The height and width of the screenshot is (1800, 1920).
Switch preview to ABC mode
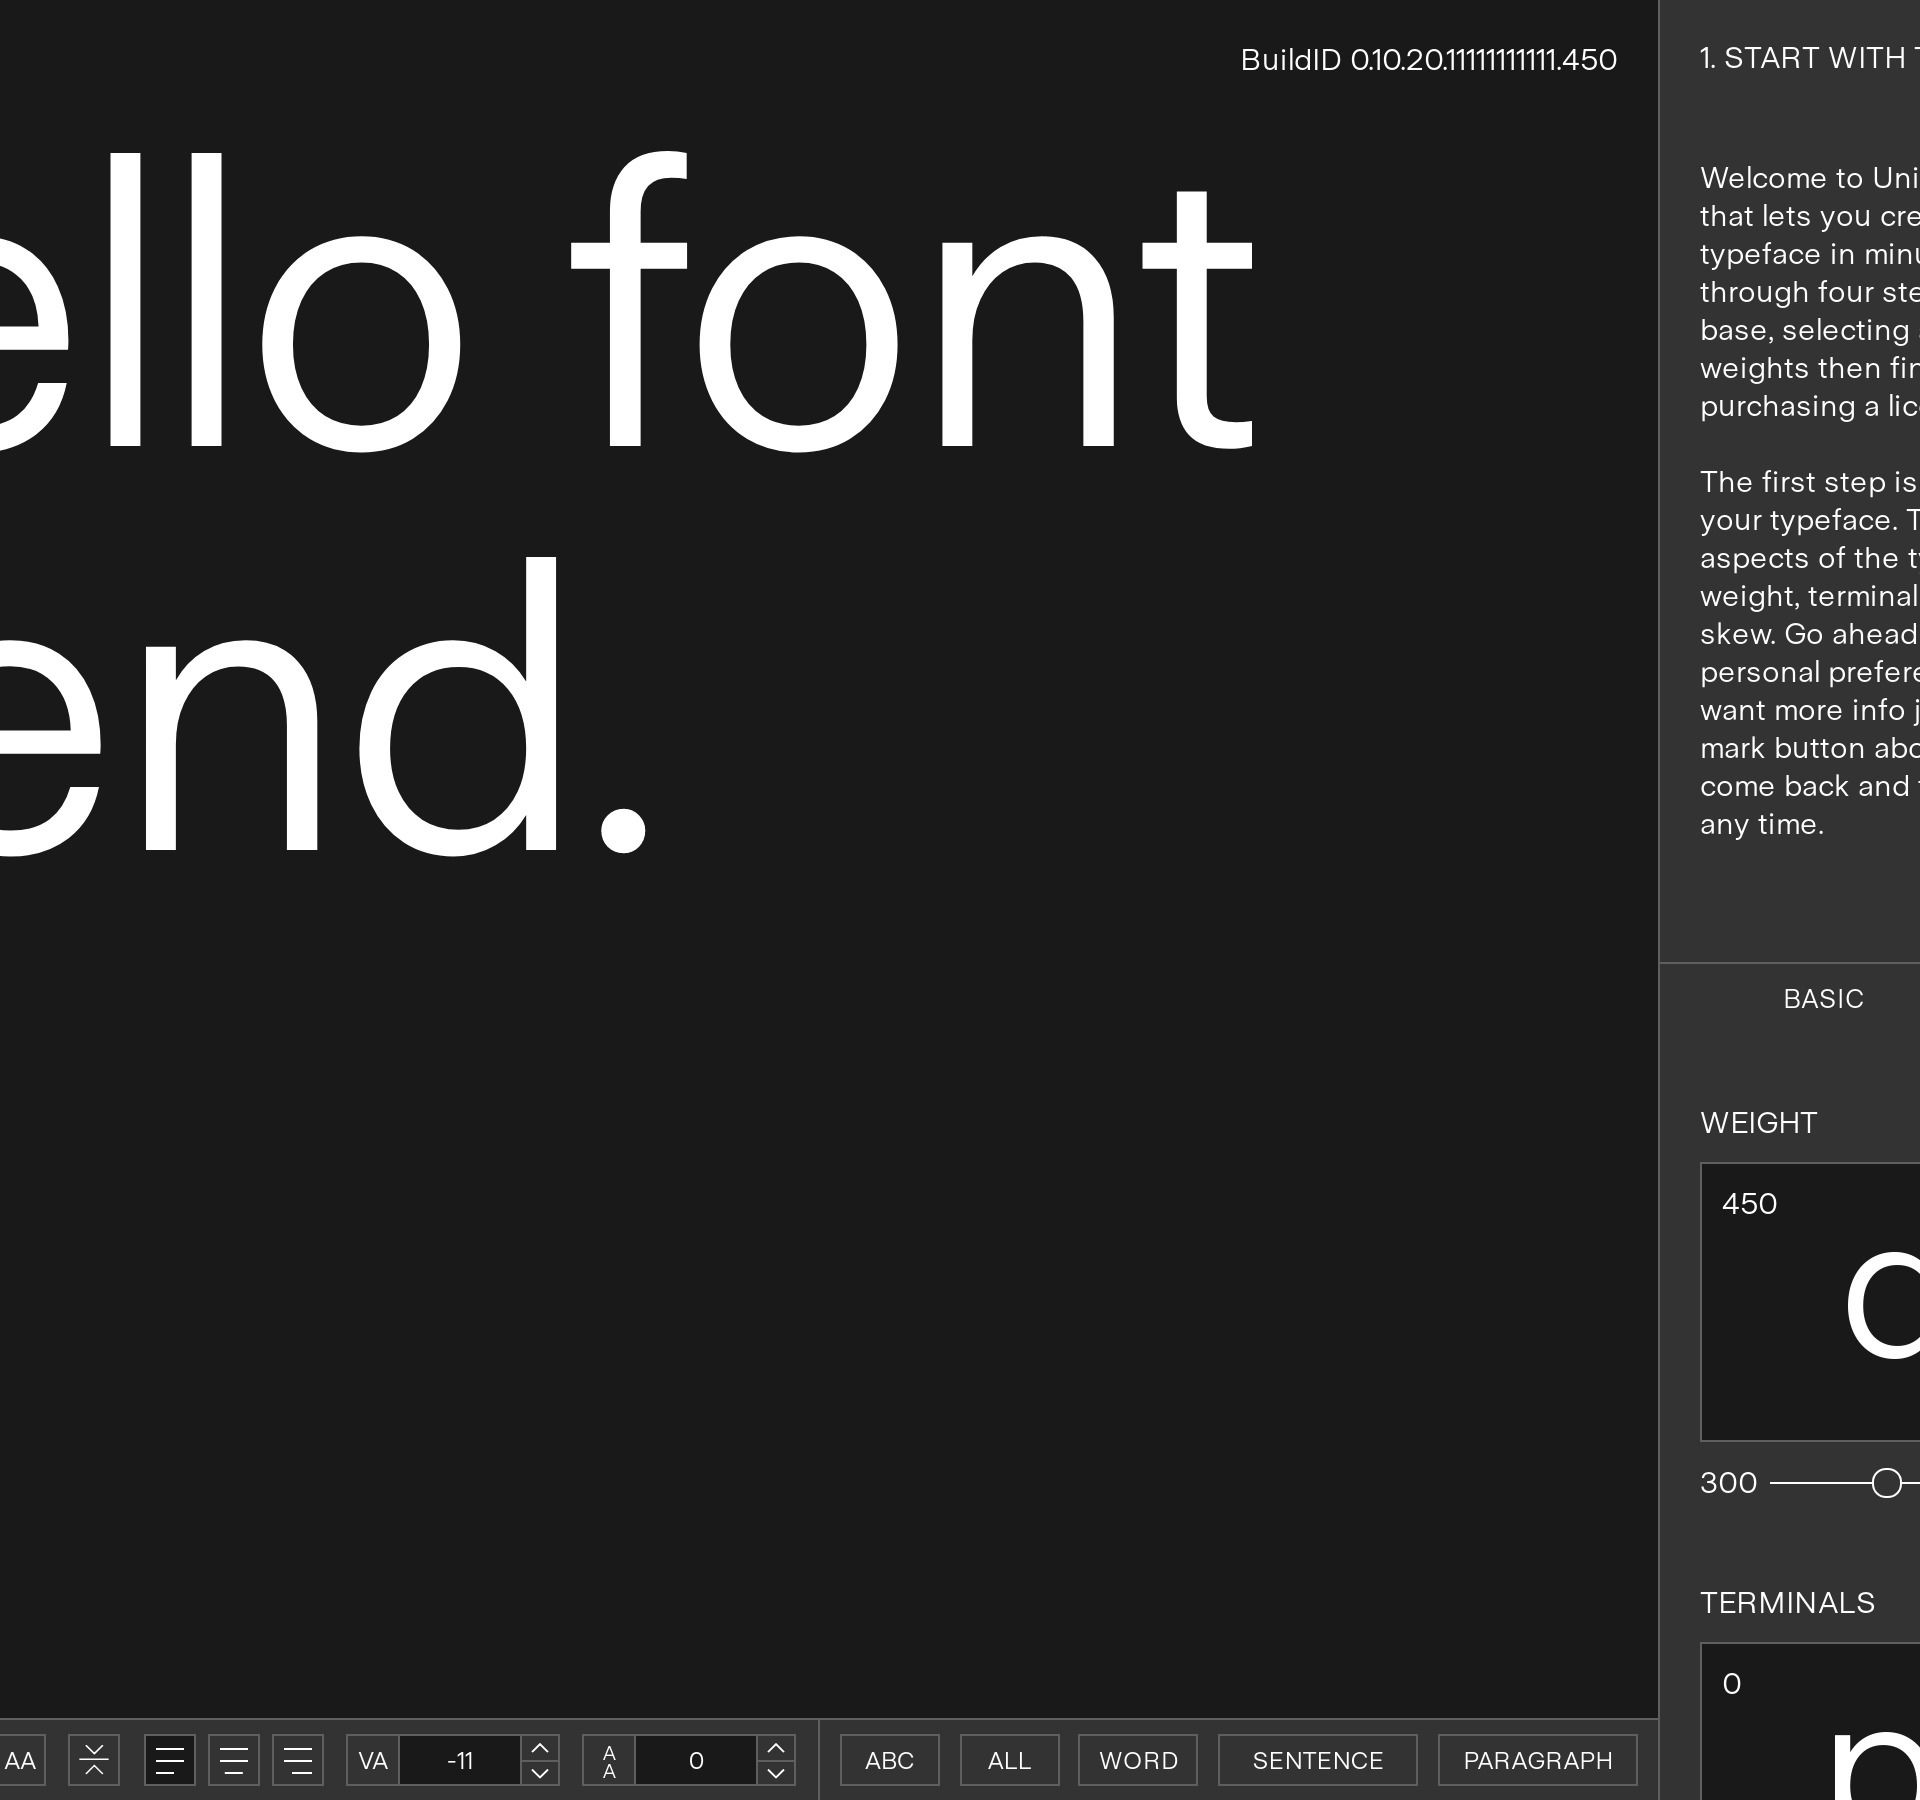click(x=889, y=1760)
